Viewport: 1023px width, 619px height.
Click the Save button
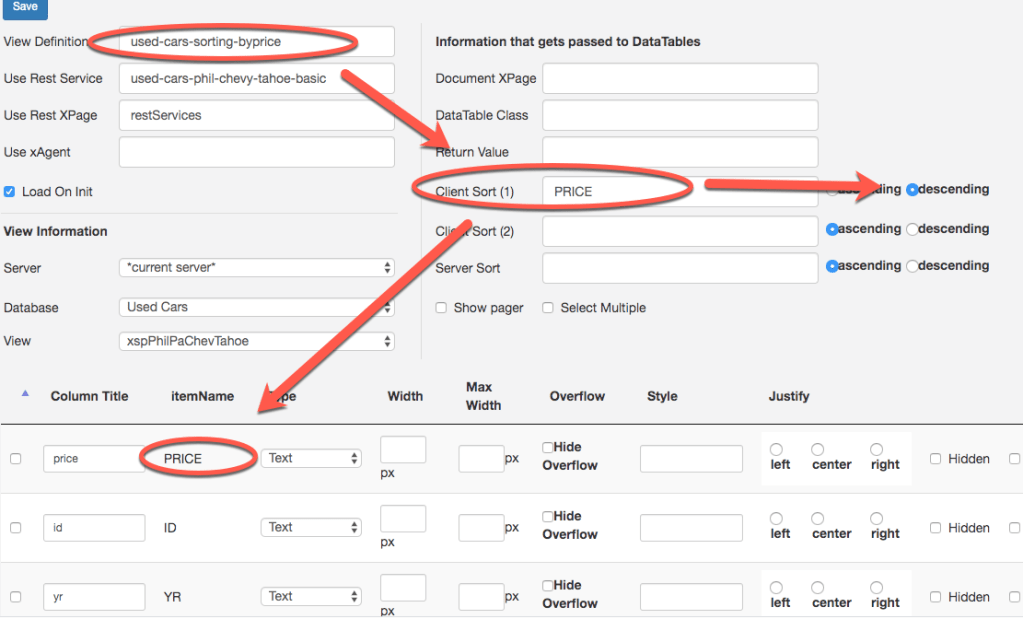[25, 7]
